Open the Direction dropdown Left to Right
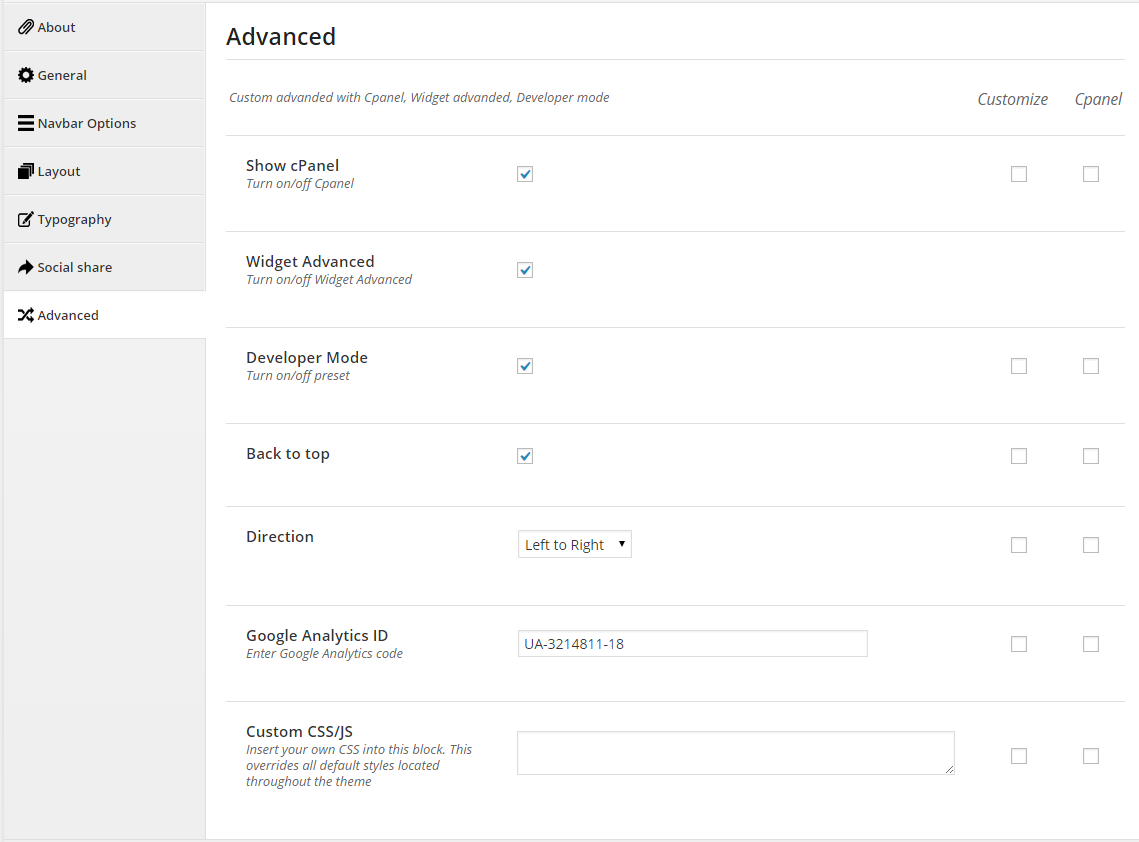1139x842 pixels. click(575, 544)
